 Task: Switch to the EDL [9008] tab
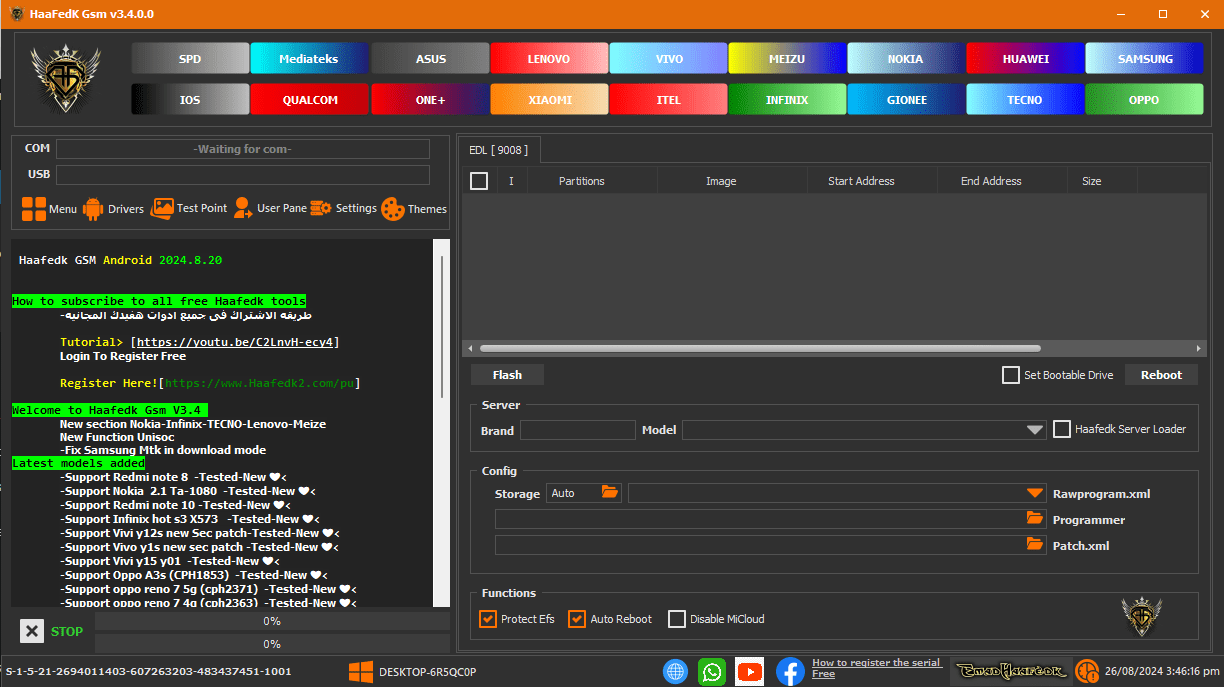tap(499, 149)
